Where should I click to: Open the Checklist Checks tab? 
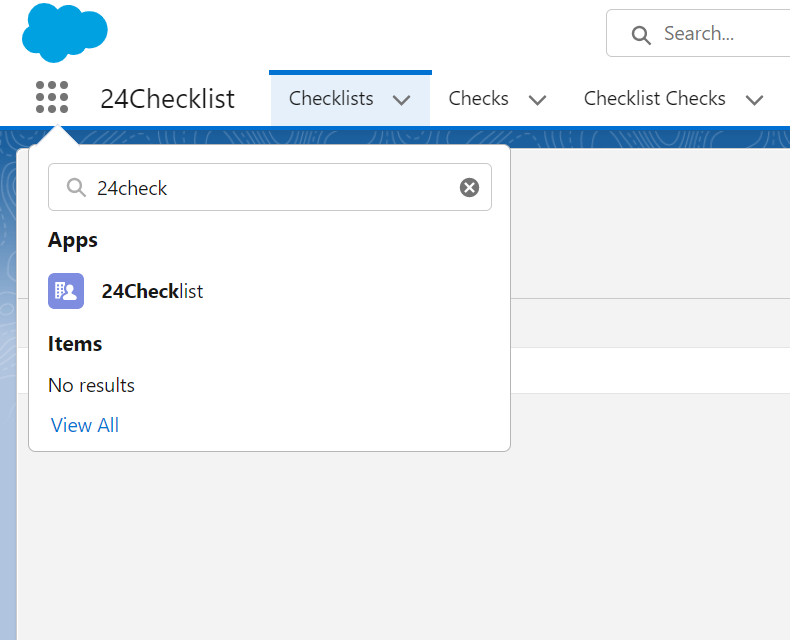654,99
